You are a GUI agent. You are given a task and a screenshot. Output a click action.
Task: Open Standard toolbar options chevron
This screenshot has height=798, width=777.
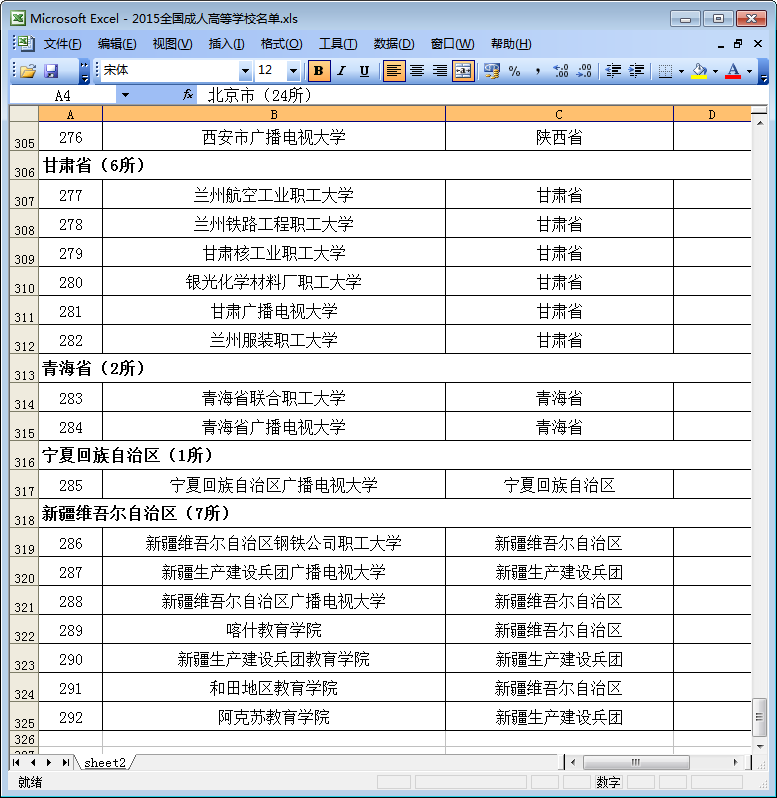(85, 71)
